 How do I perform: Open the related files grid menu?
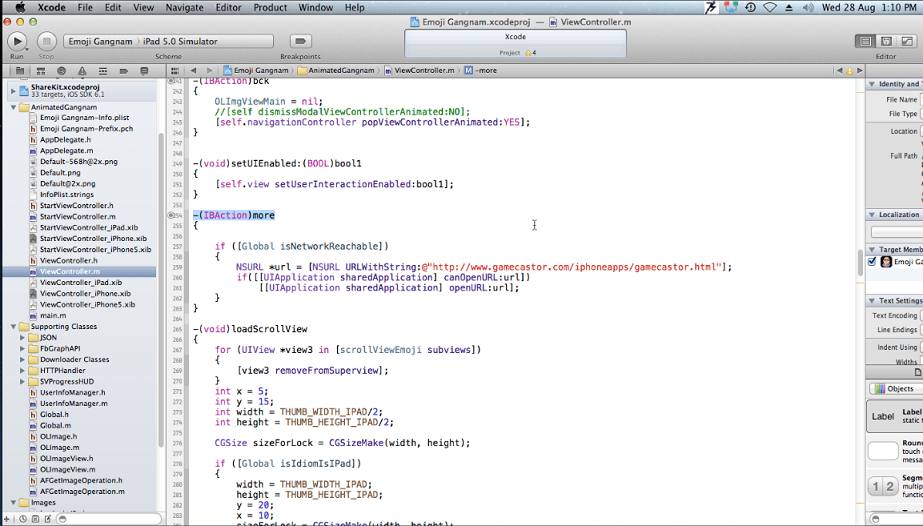click(x=175, y=71)
